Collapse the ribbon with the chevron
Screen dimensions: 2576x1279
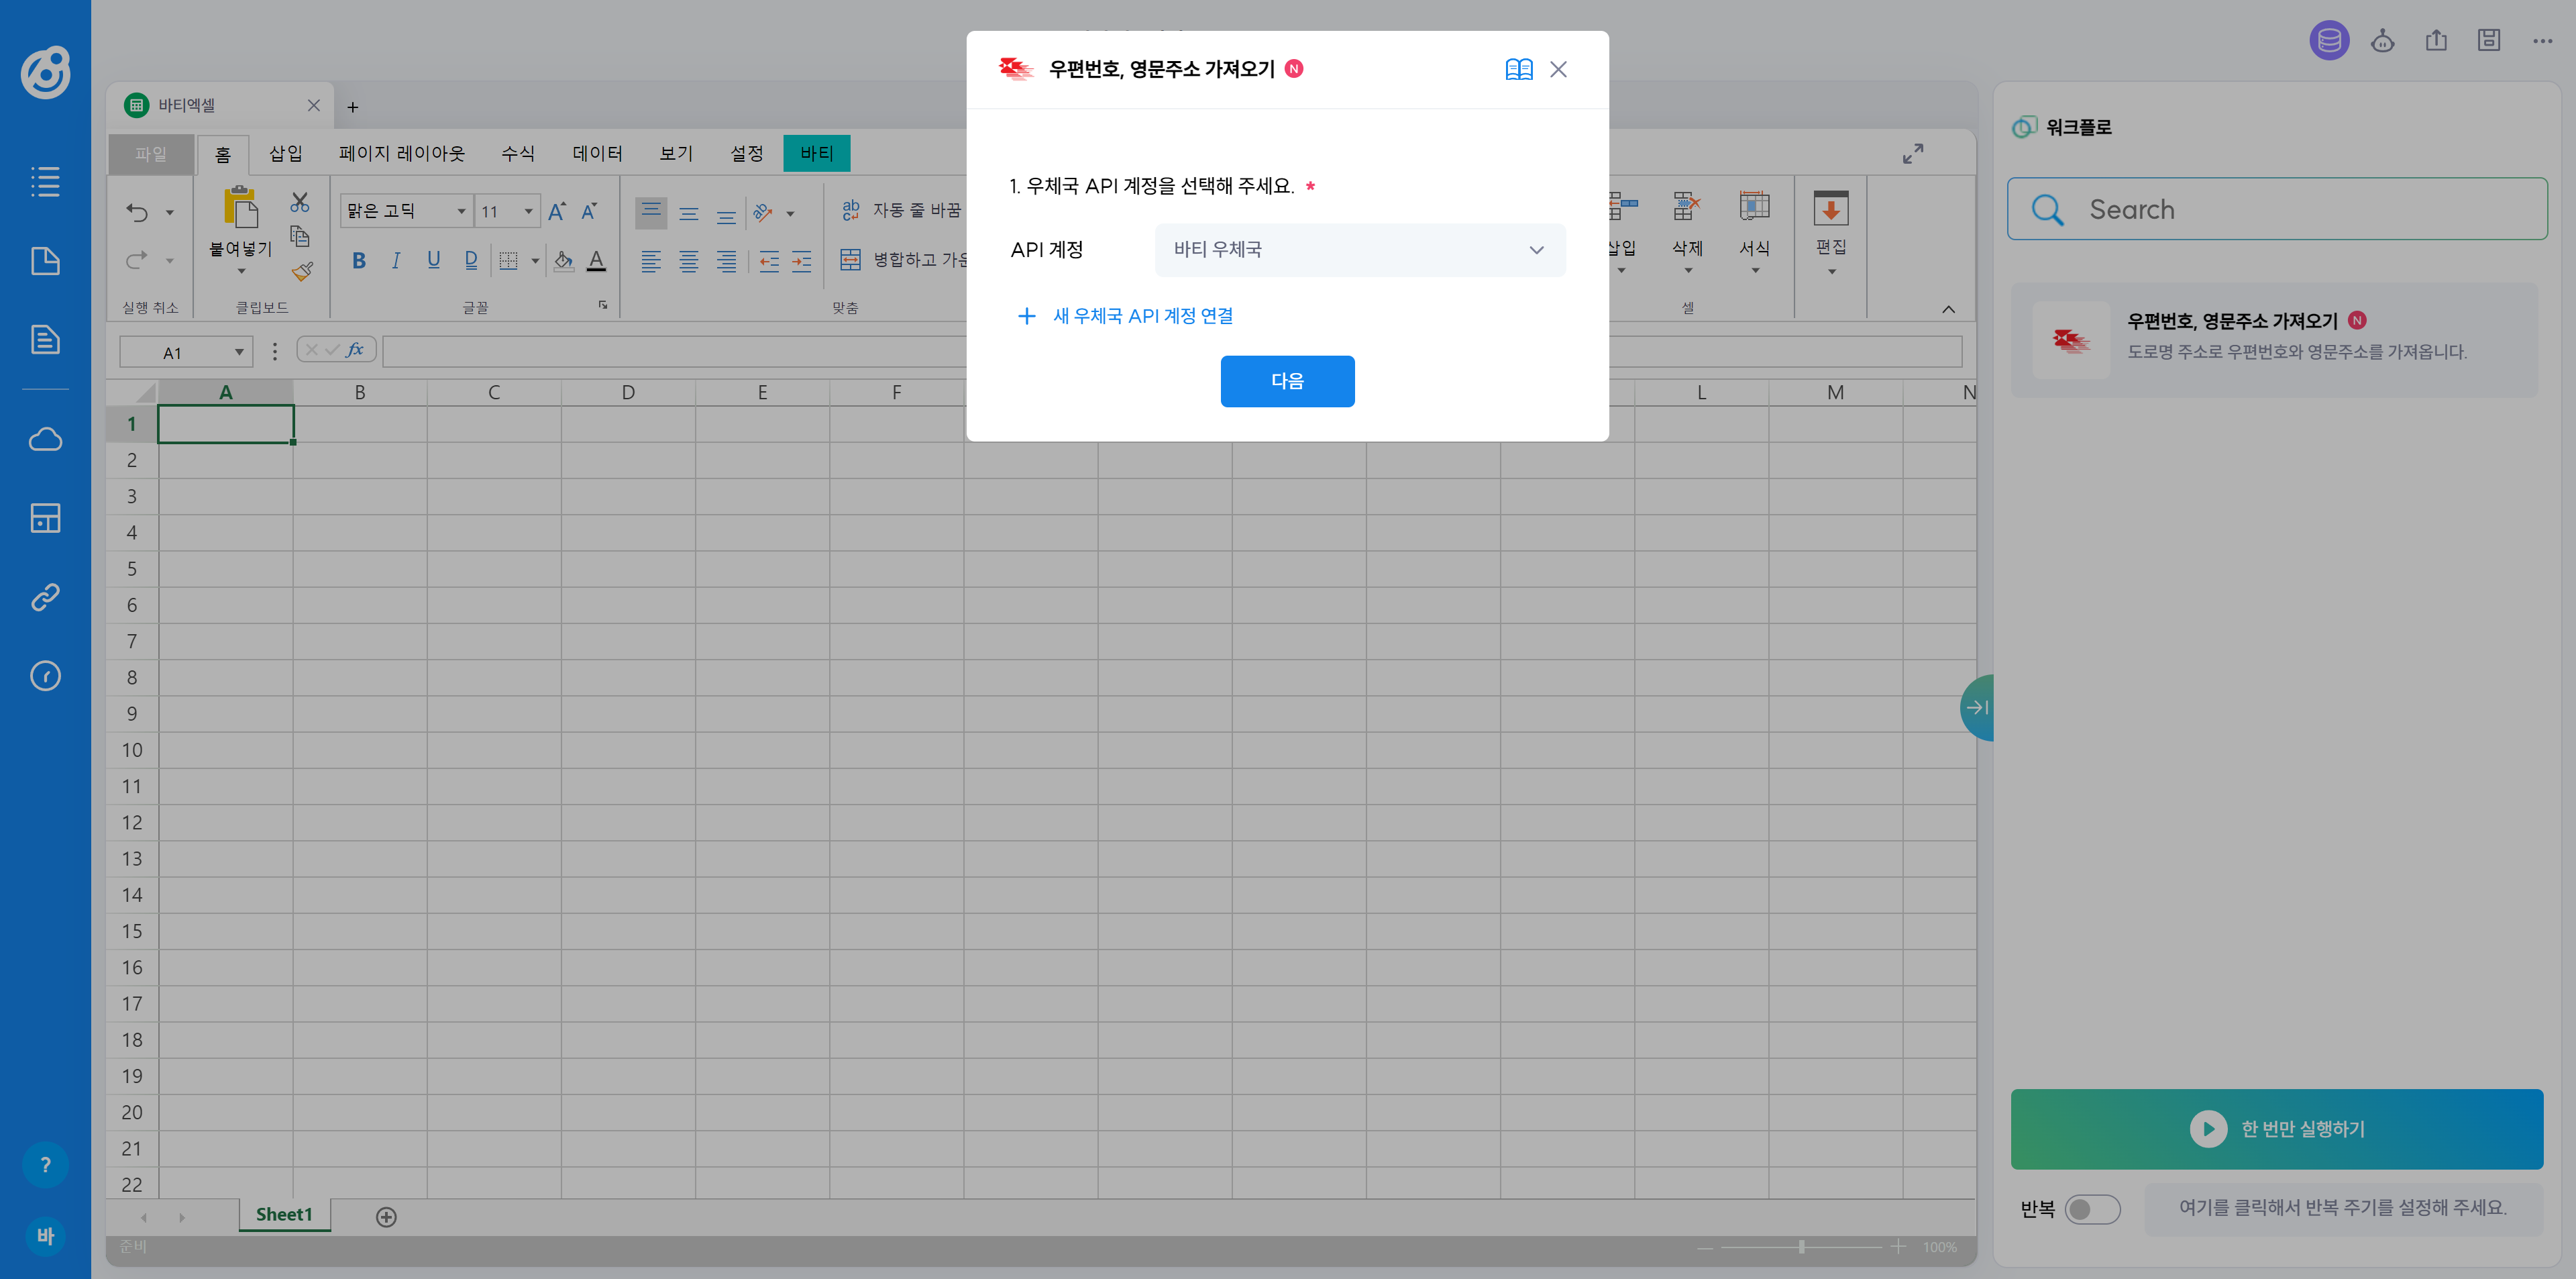1948,309
